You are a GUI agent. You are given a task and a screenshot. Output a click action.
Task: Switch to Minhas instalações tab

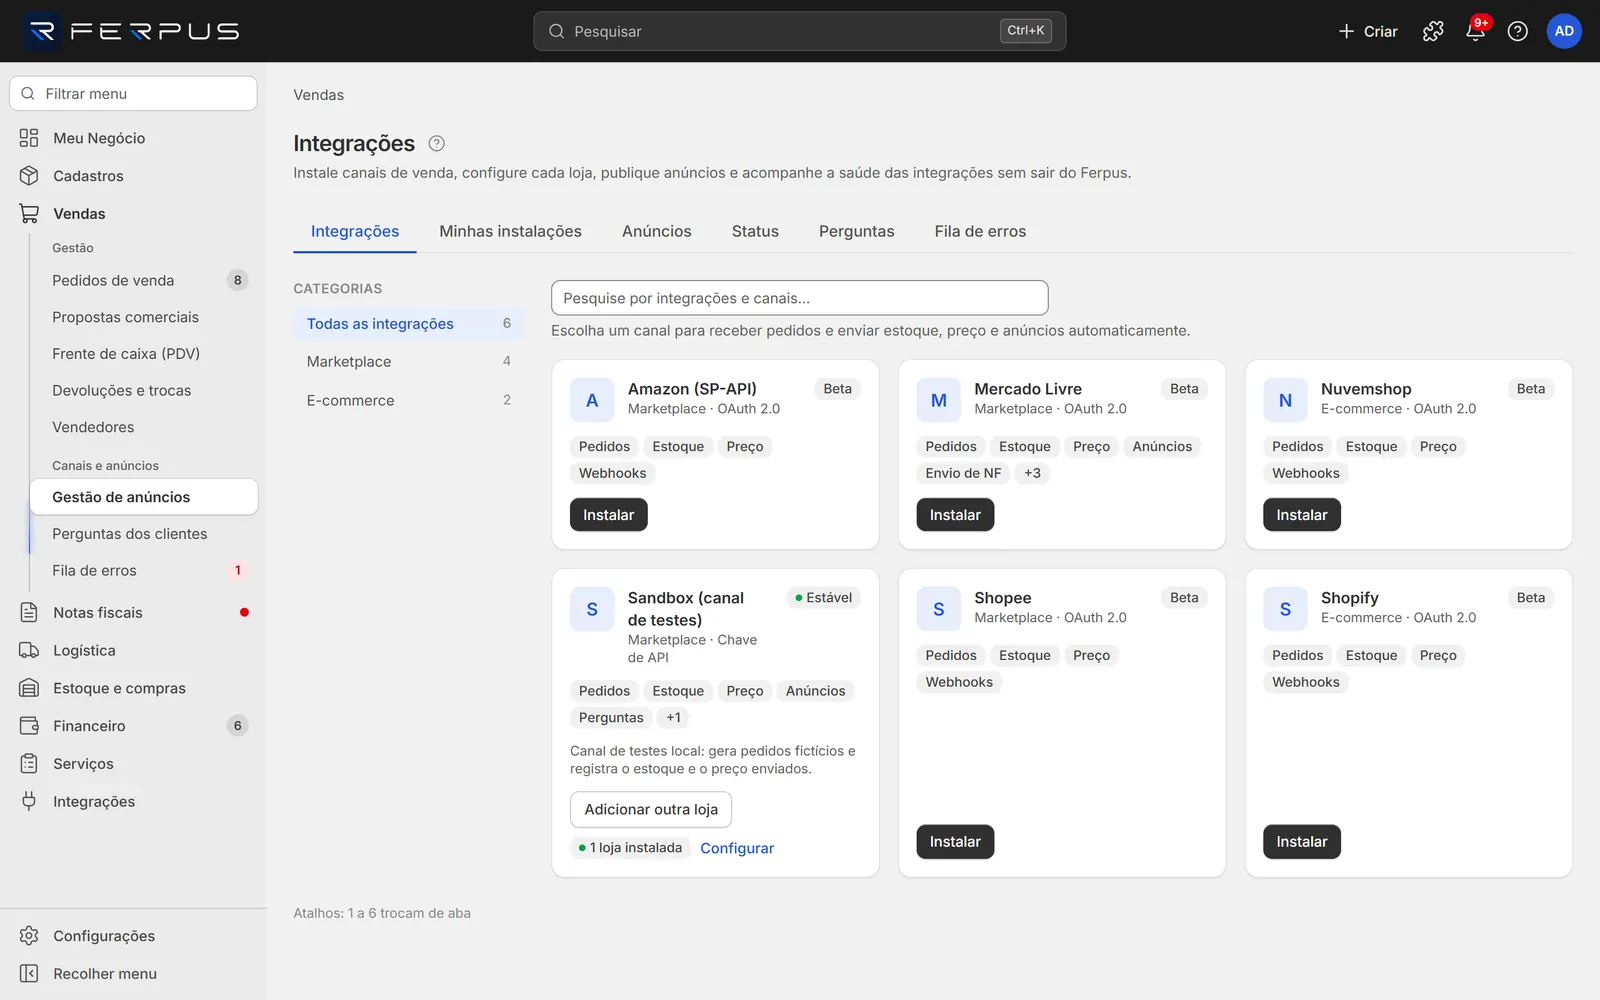coord(510,231)
